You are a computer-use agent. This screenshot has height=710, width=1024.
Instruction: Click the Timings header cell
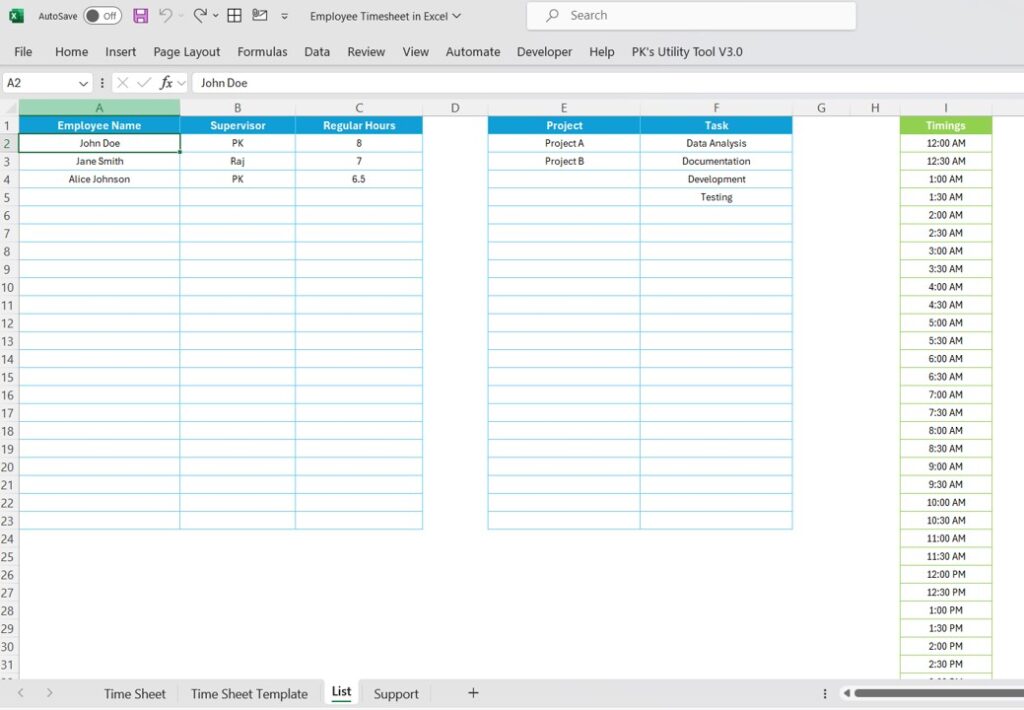pyautogui.click(x=946, y=125)
